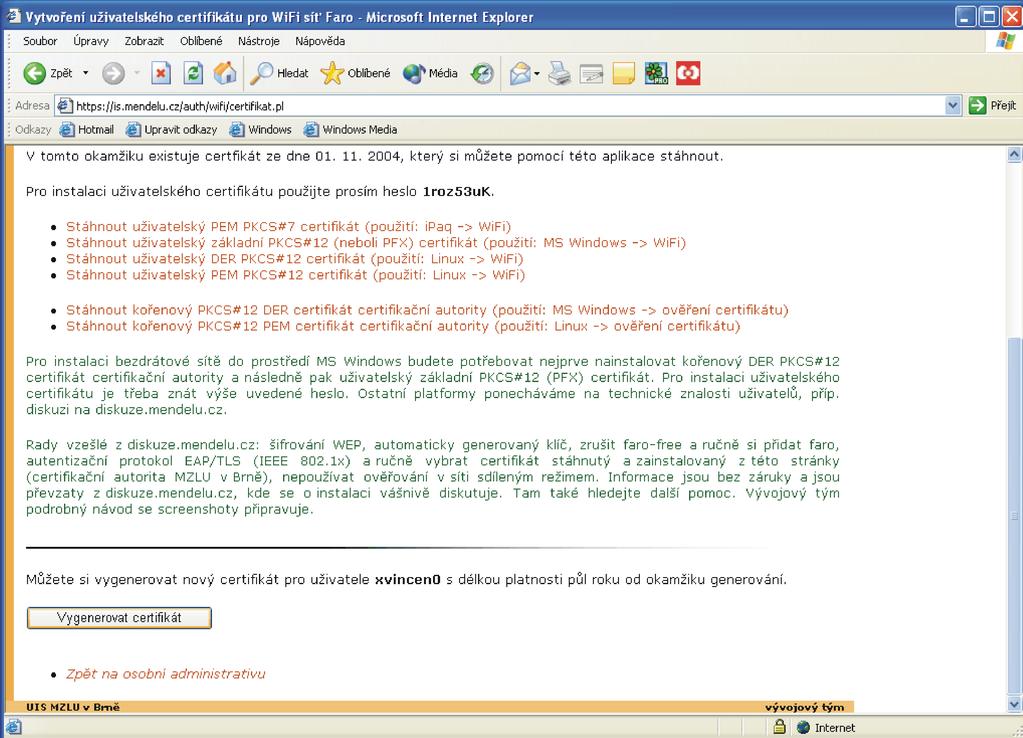Expand the address bar dropdown

click(953, 106)
